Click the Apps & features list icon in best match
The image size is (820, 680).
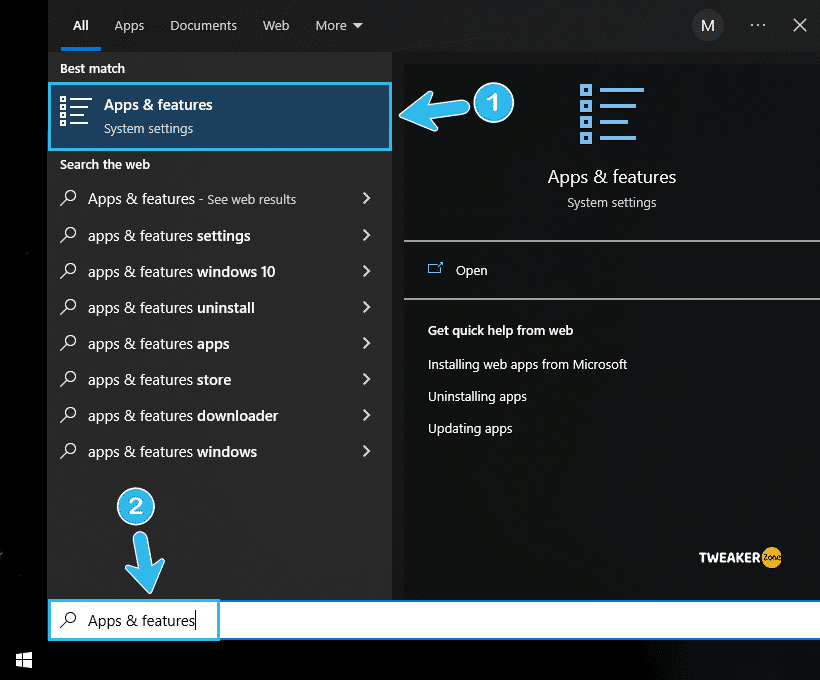(75, 111)
